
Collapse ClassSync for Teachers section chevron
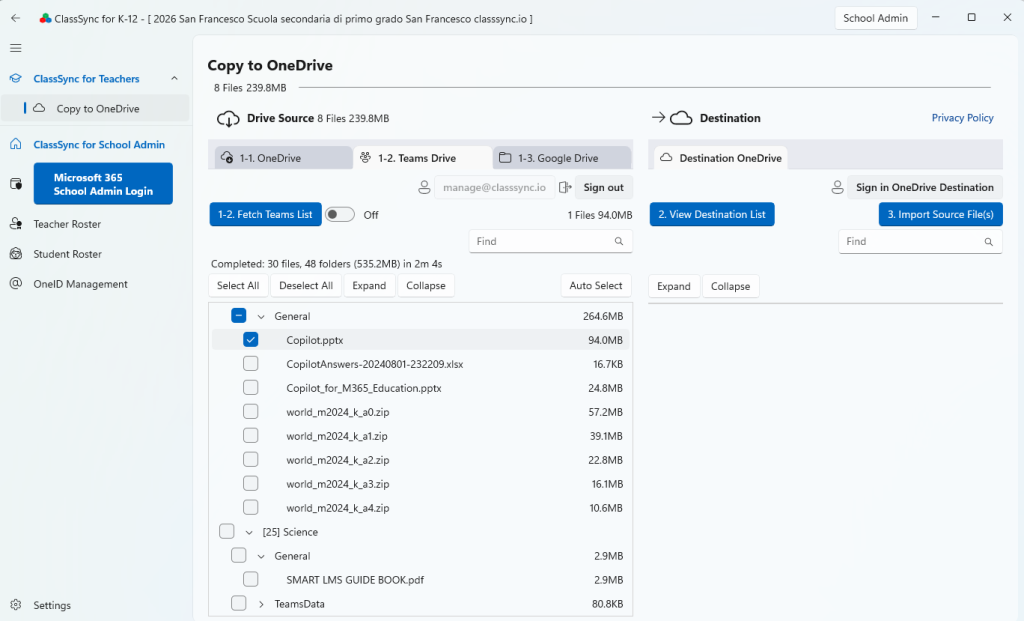tap(174, 78)
